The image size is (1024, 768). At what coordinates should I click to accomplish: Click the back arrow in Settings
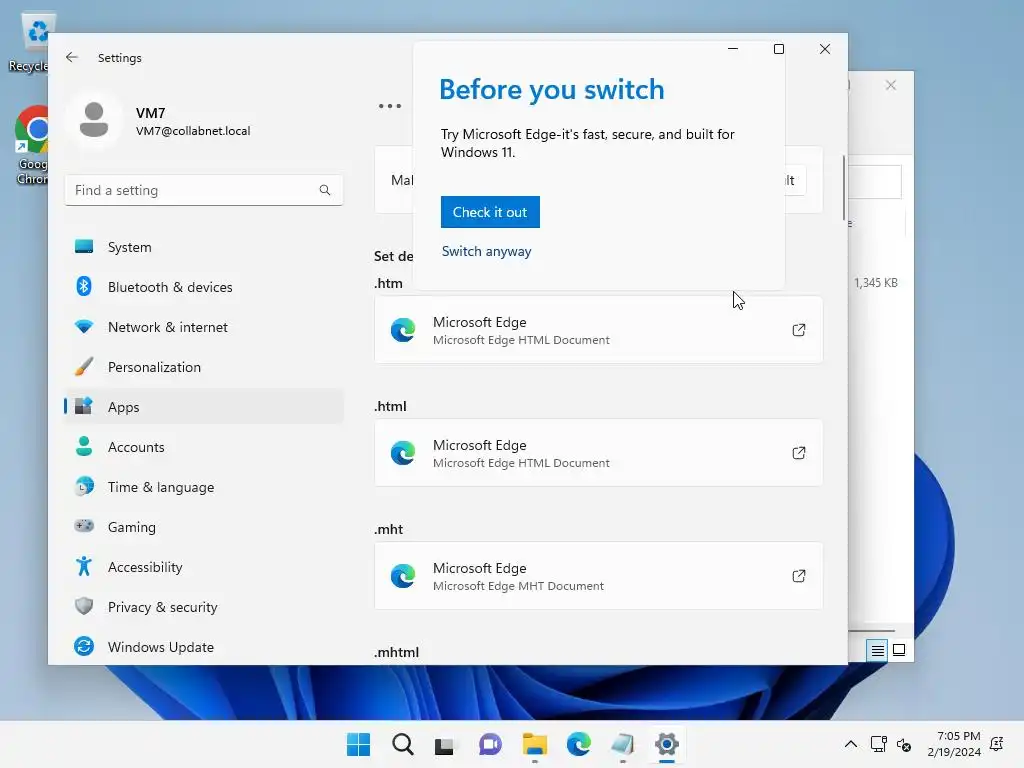72,57
